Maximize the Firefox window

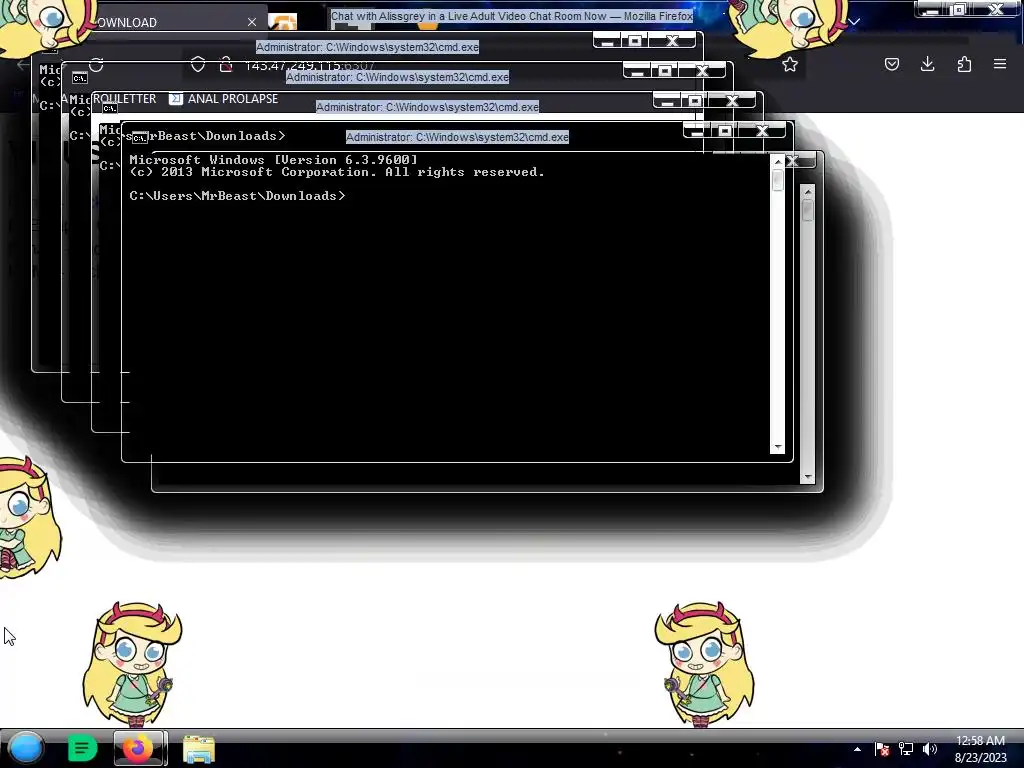[959, 10]
